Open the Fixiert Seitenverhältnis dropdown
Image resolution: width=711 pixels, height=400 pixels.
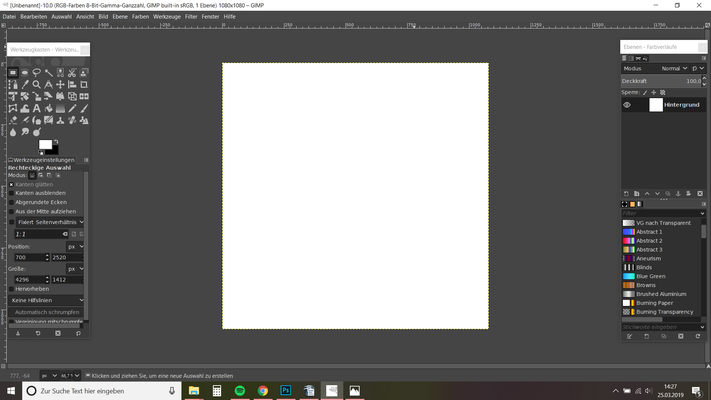click(x=46, y=222)
